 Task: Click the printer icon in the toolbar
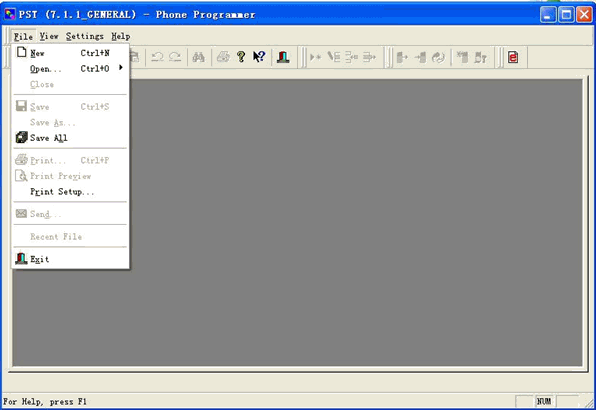(223, 57)
